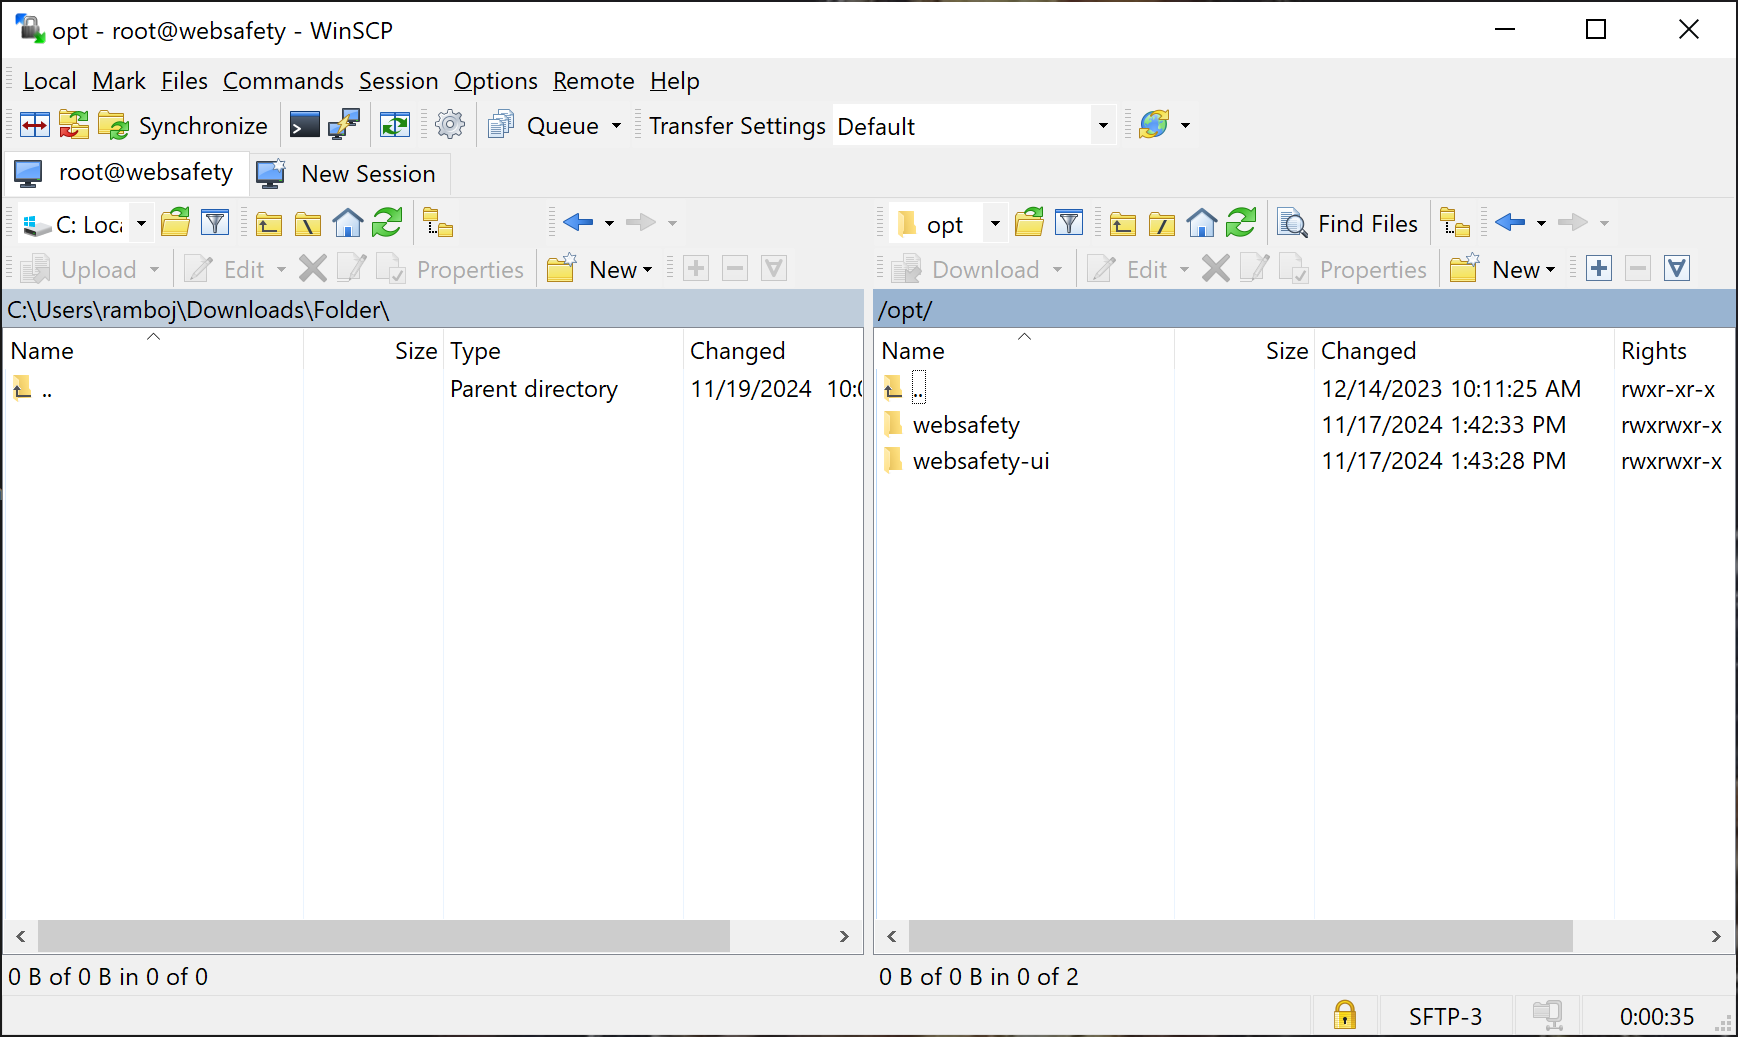Open the Help menu
1738x1037 pixels.
(x=675, y=81)
